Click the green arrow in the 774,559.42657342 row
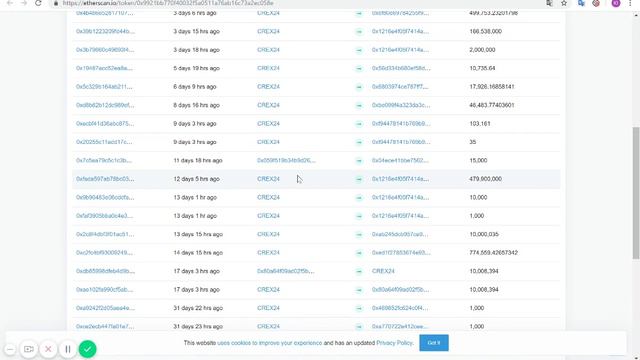640x360 pixels. [359, 253]
